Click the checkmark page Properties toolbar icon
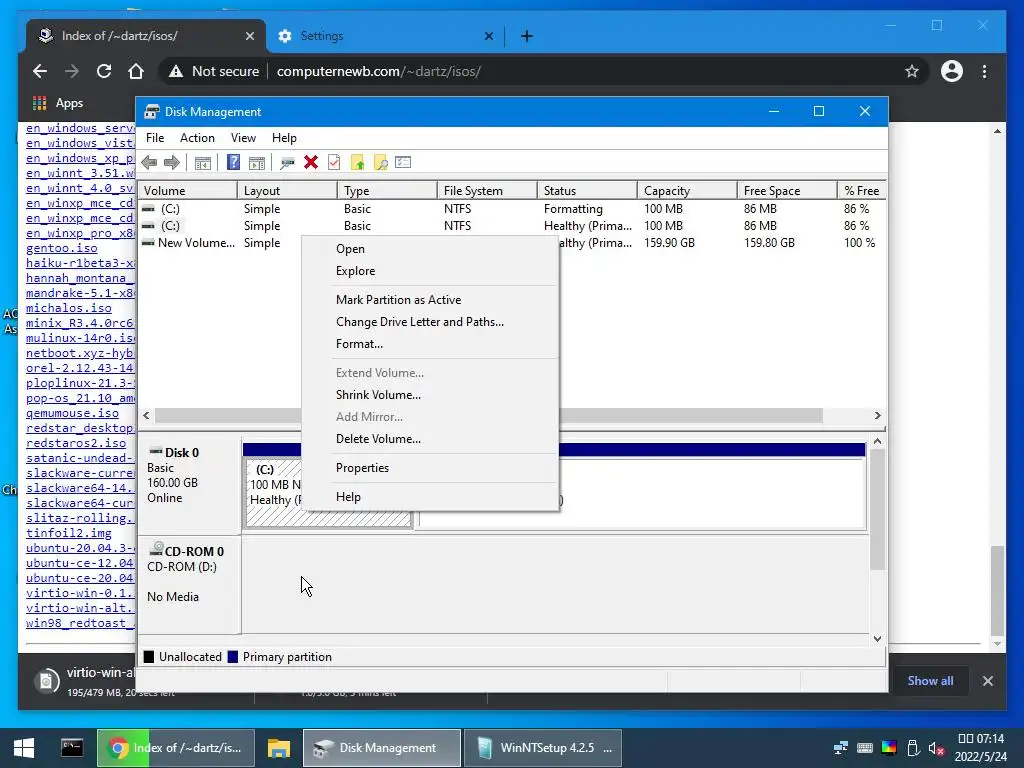 [x=334, y=163]
